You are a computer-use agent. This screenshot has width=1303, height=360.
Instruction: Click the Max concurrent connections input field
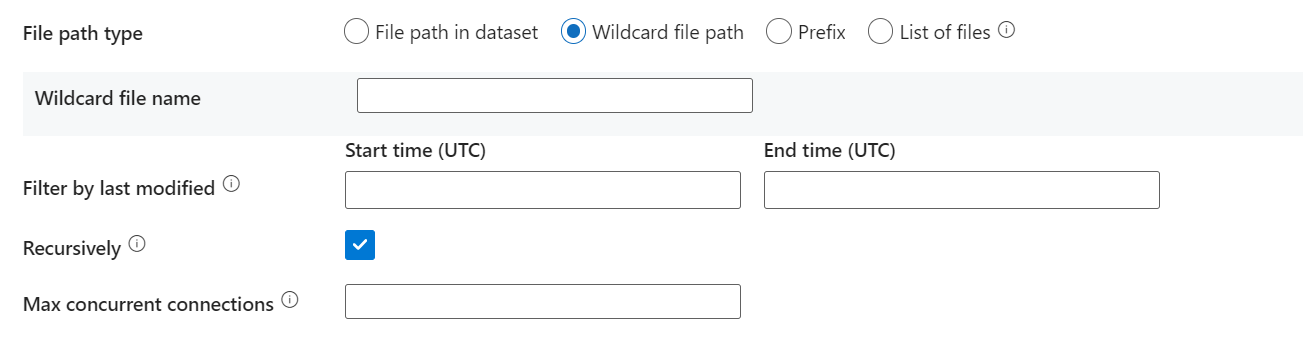point(543,302)
